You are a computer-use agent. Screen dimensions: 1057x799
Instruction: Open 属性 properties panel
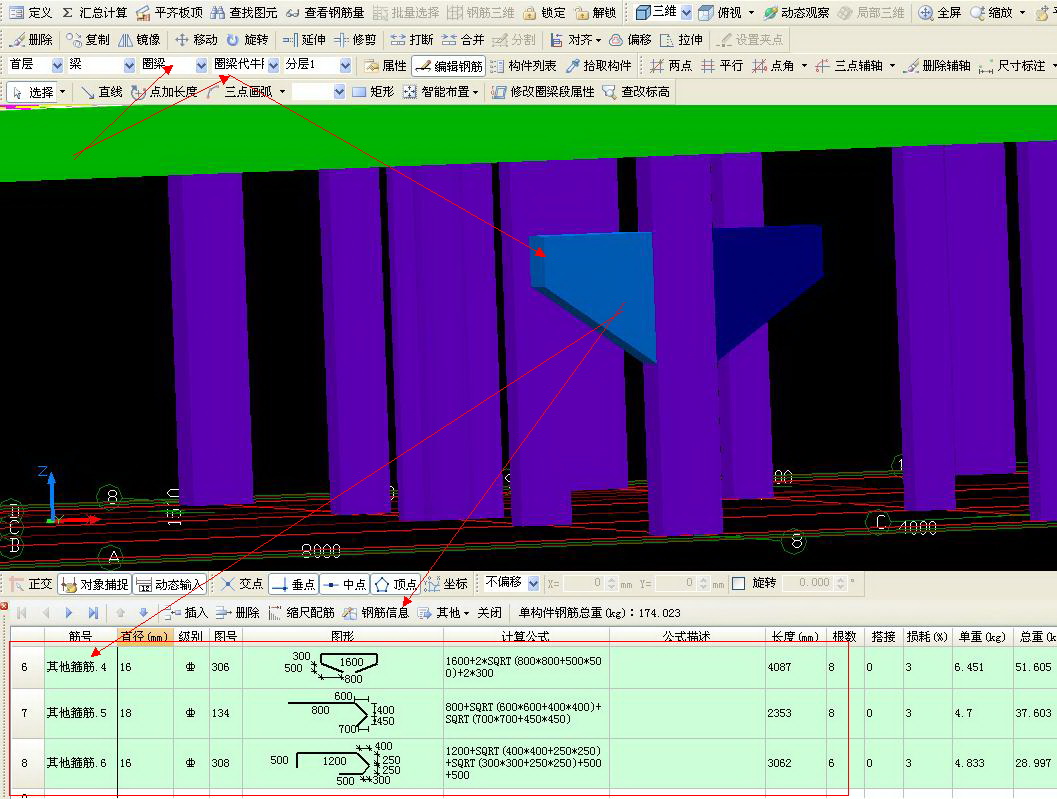tap(386, 65)
